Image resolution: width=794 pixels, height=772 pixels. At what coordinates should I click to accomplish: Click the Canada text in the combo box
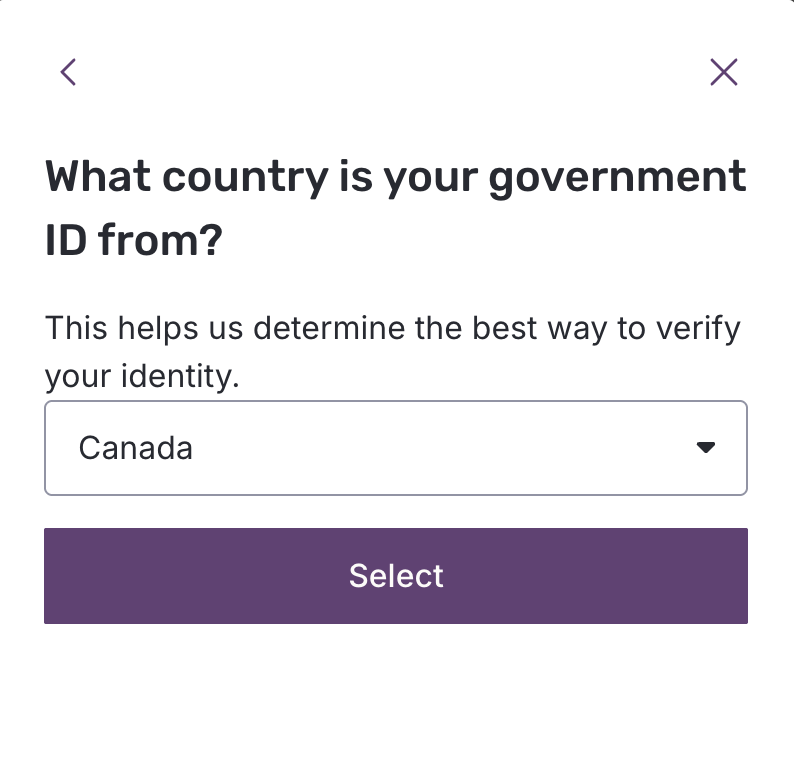[136, 448]
